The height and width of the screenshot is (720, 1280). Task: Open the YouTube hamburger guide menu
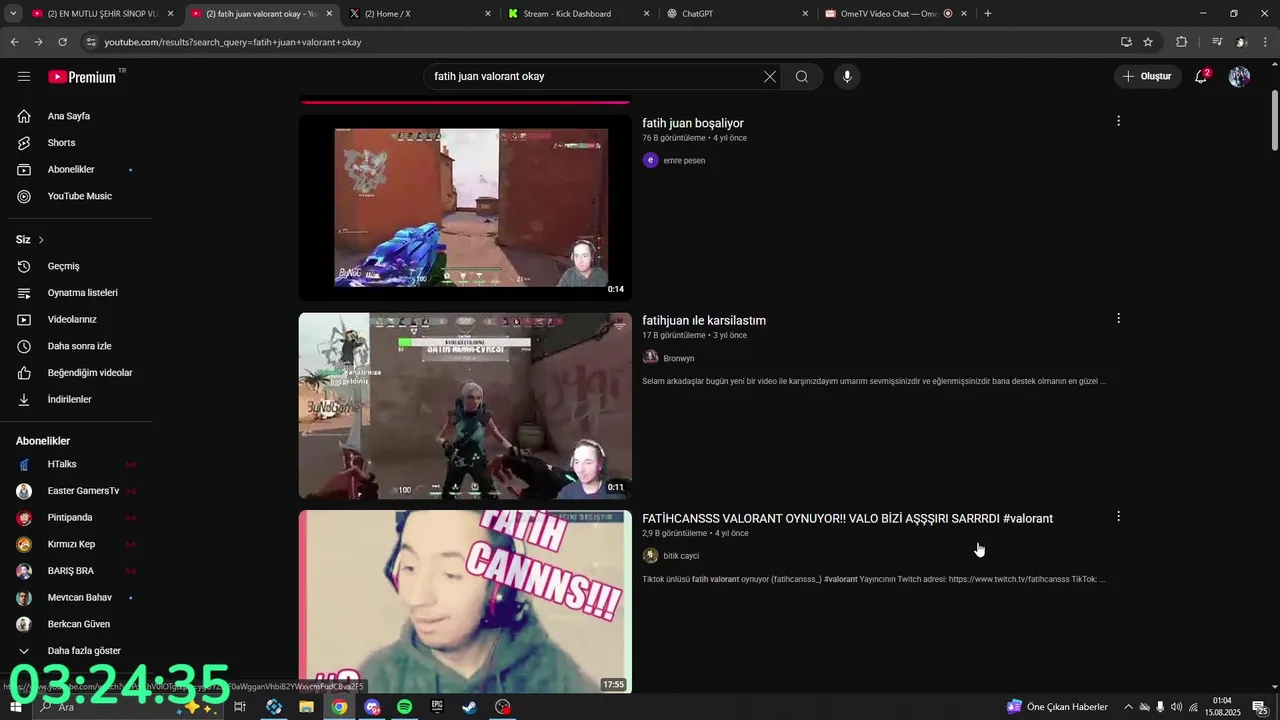pos(24,77)
